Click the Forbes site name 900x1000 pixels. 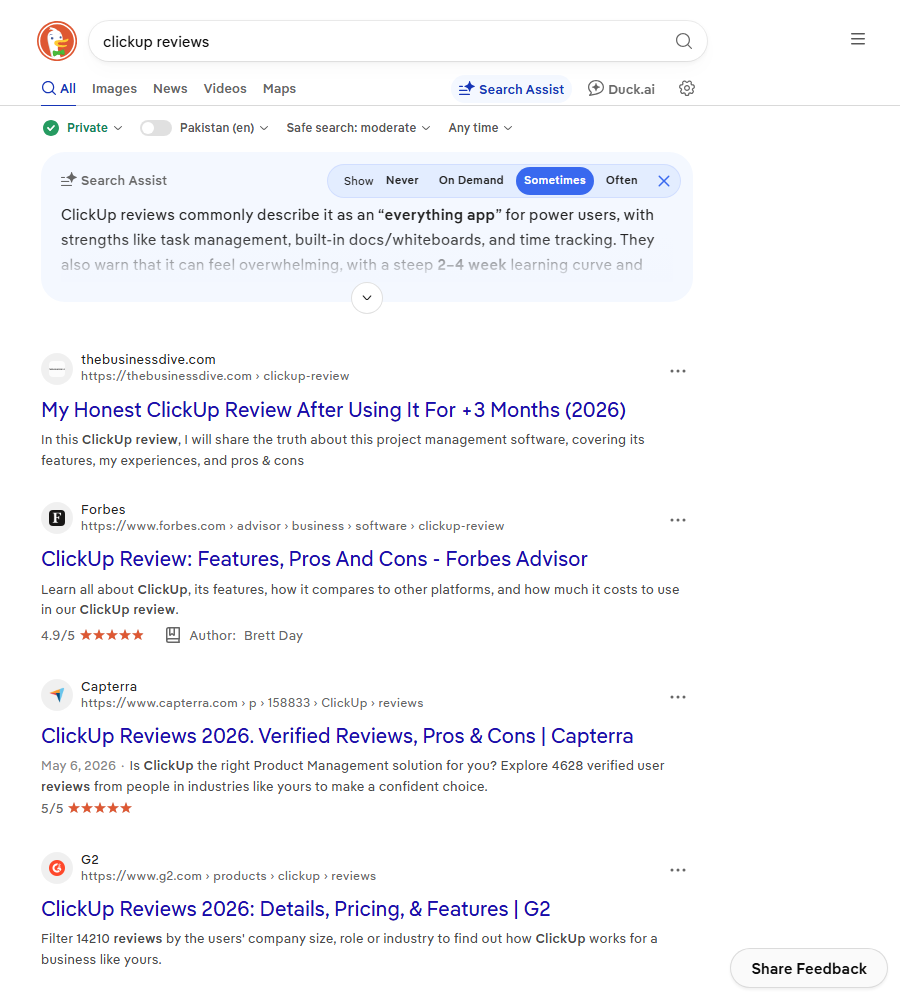(x=103, y=510)
